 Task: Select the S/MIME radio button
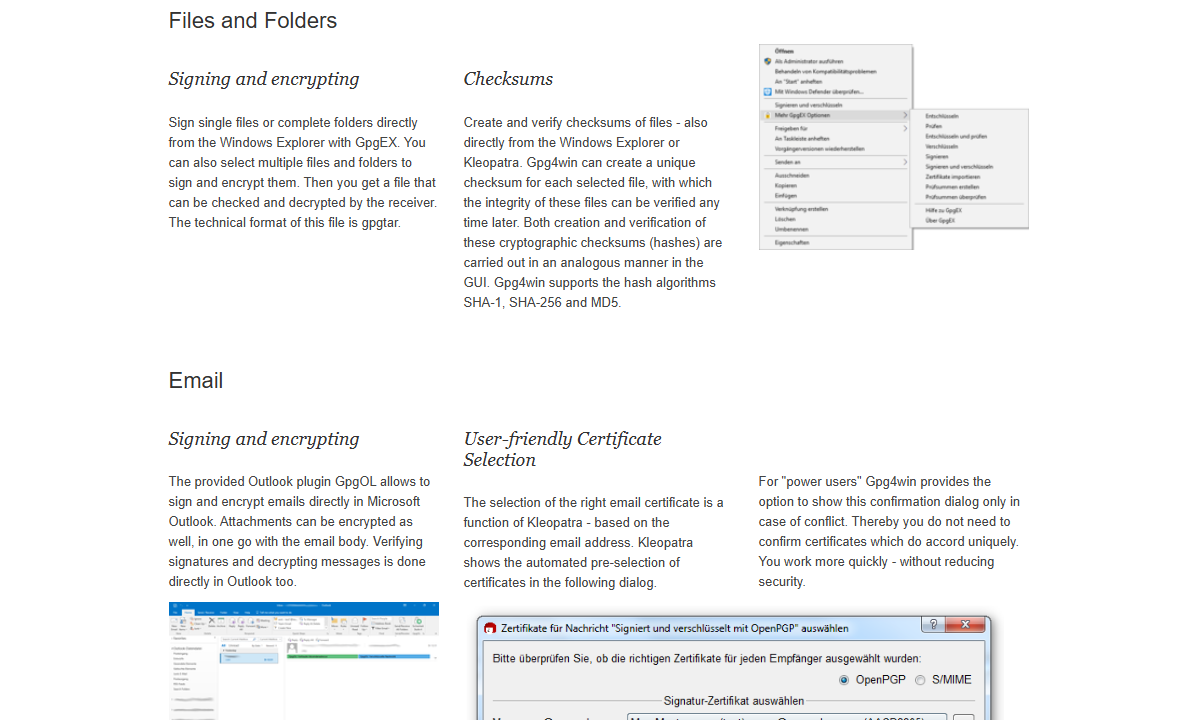tap(919, 679)
